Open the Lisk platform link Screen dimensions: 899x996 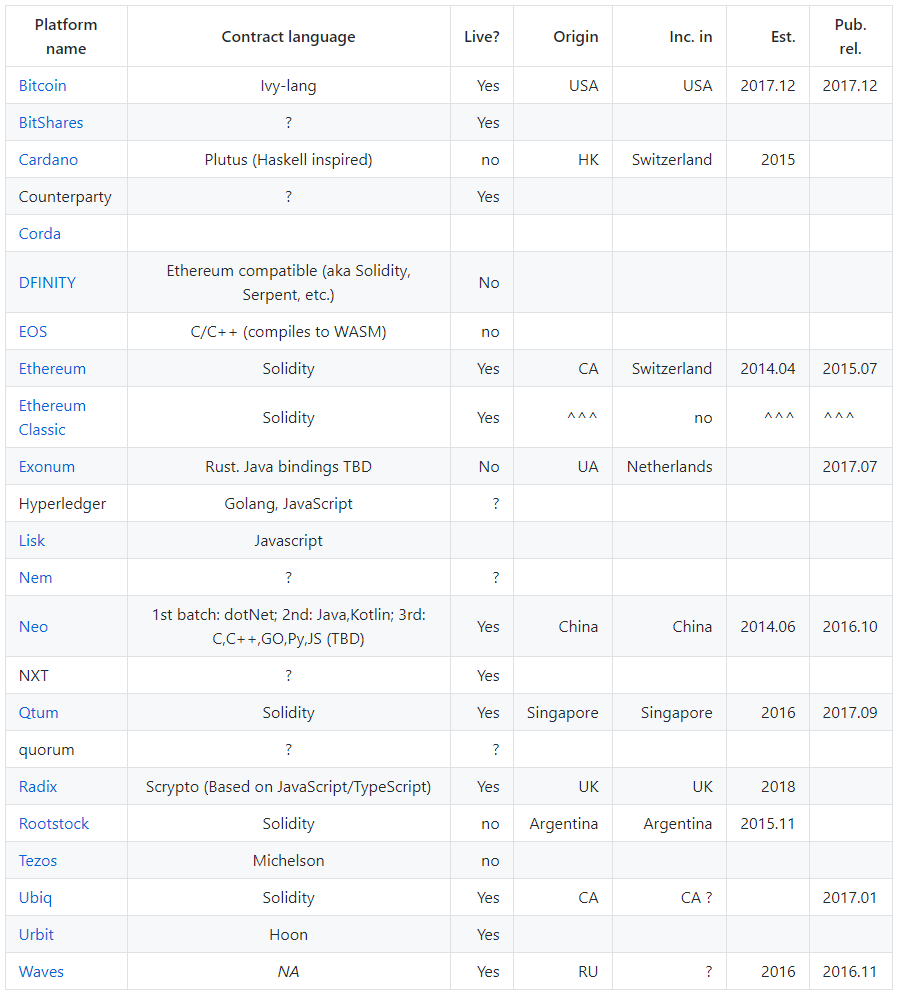click(32, 541)
